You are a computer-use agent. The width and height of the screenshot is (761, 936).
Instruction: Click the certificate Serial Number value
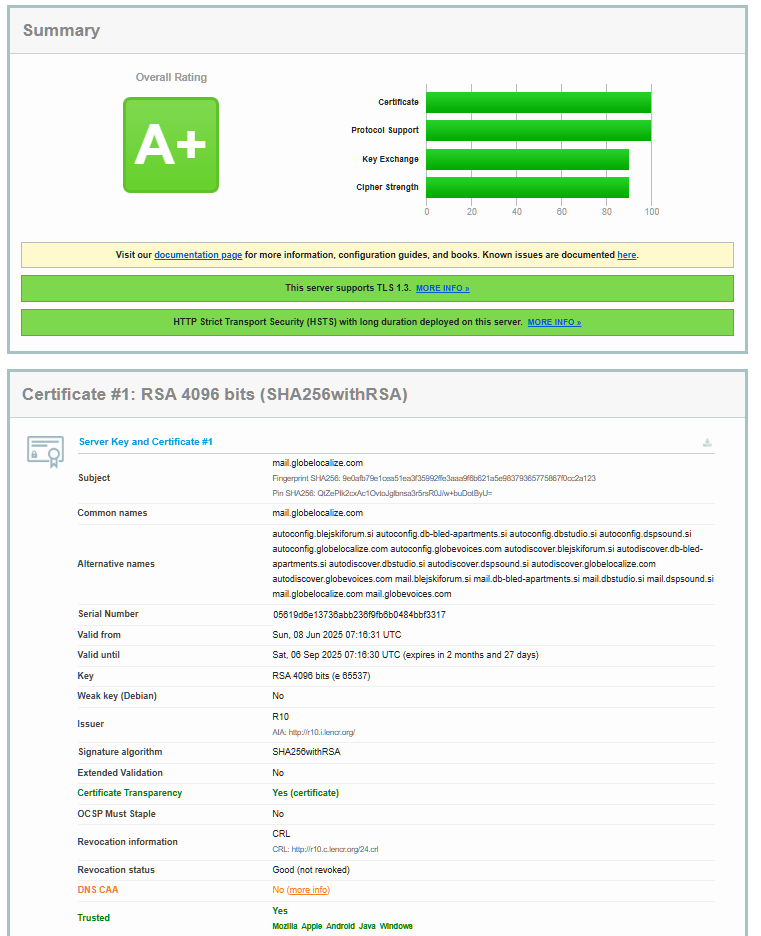pyautogui.click(x=359, y=614)
